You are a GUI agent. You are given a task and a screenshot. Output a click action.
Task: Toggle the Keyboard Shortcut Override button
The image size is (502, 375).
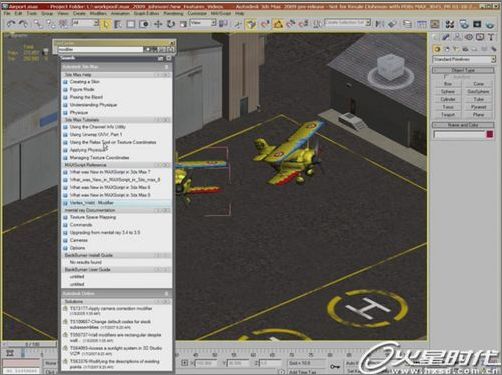(251, 24)
